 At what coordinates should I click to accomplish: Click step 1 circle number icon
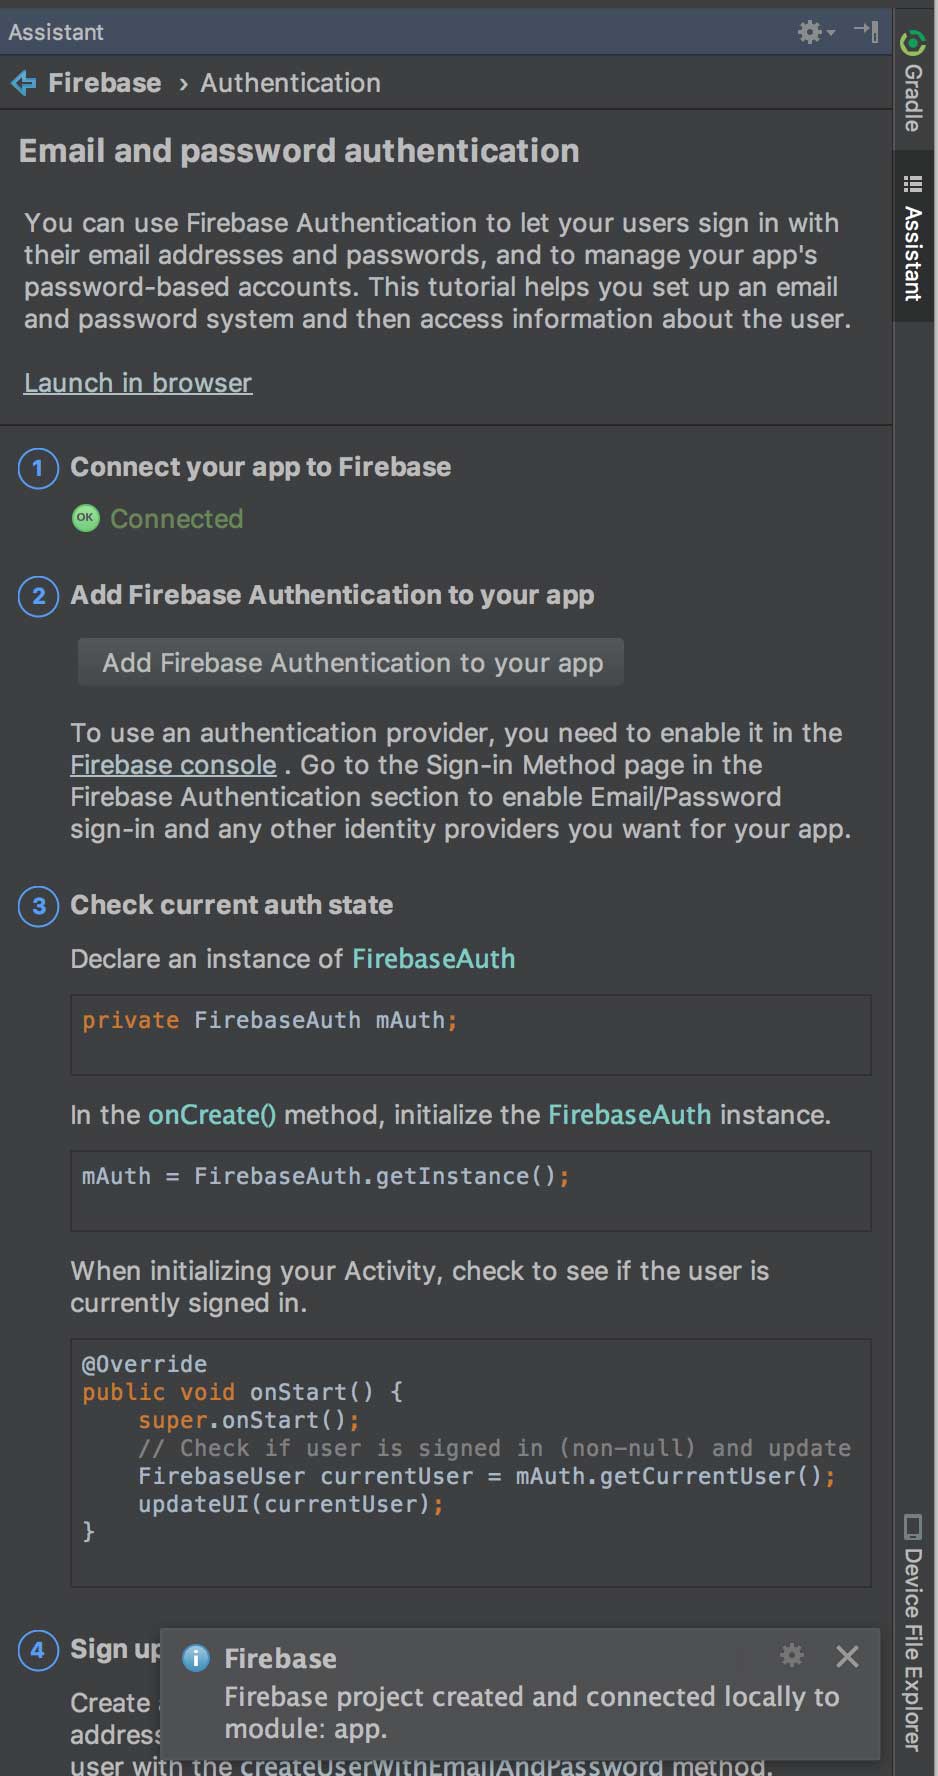tap(38, 468)
